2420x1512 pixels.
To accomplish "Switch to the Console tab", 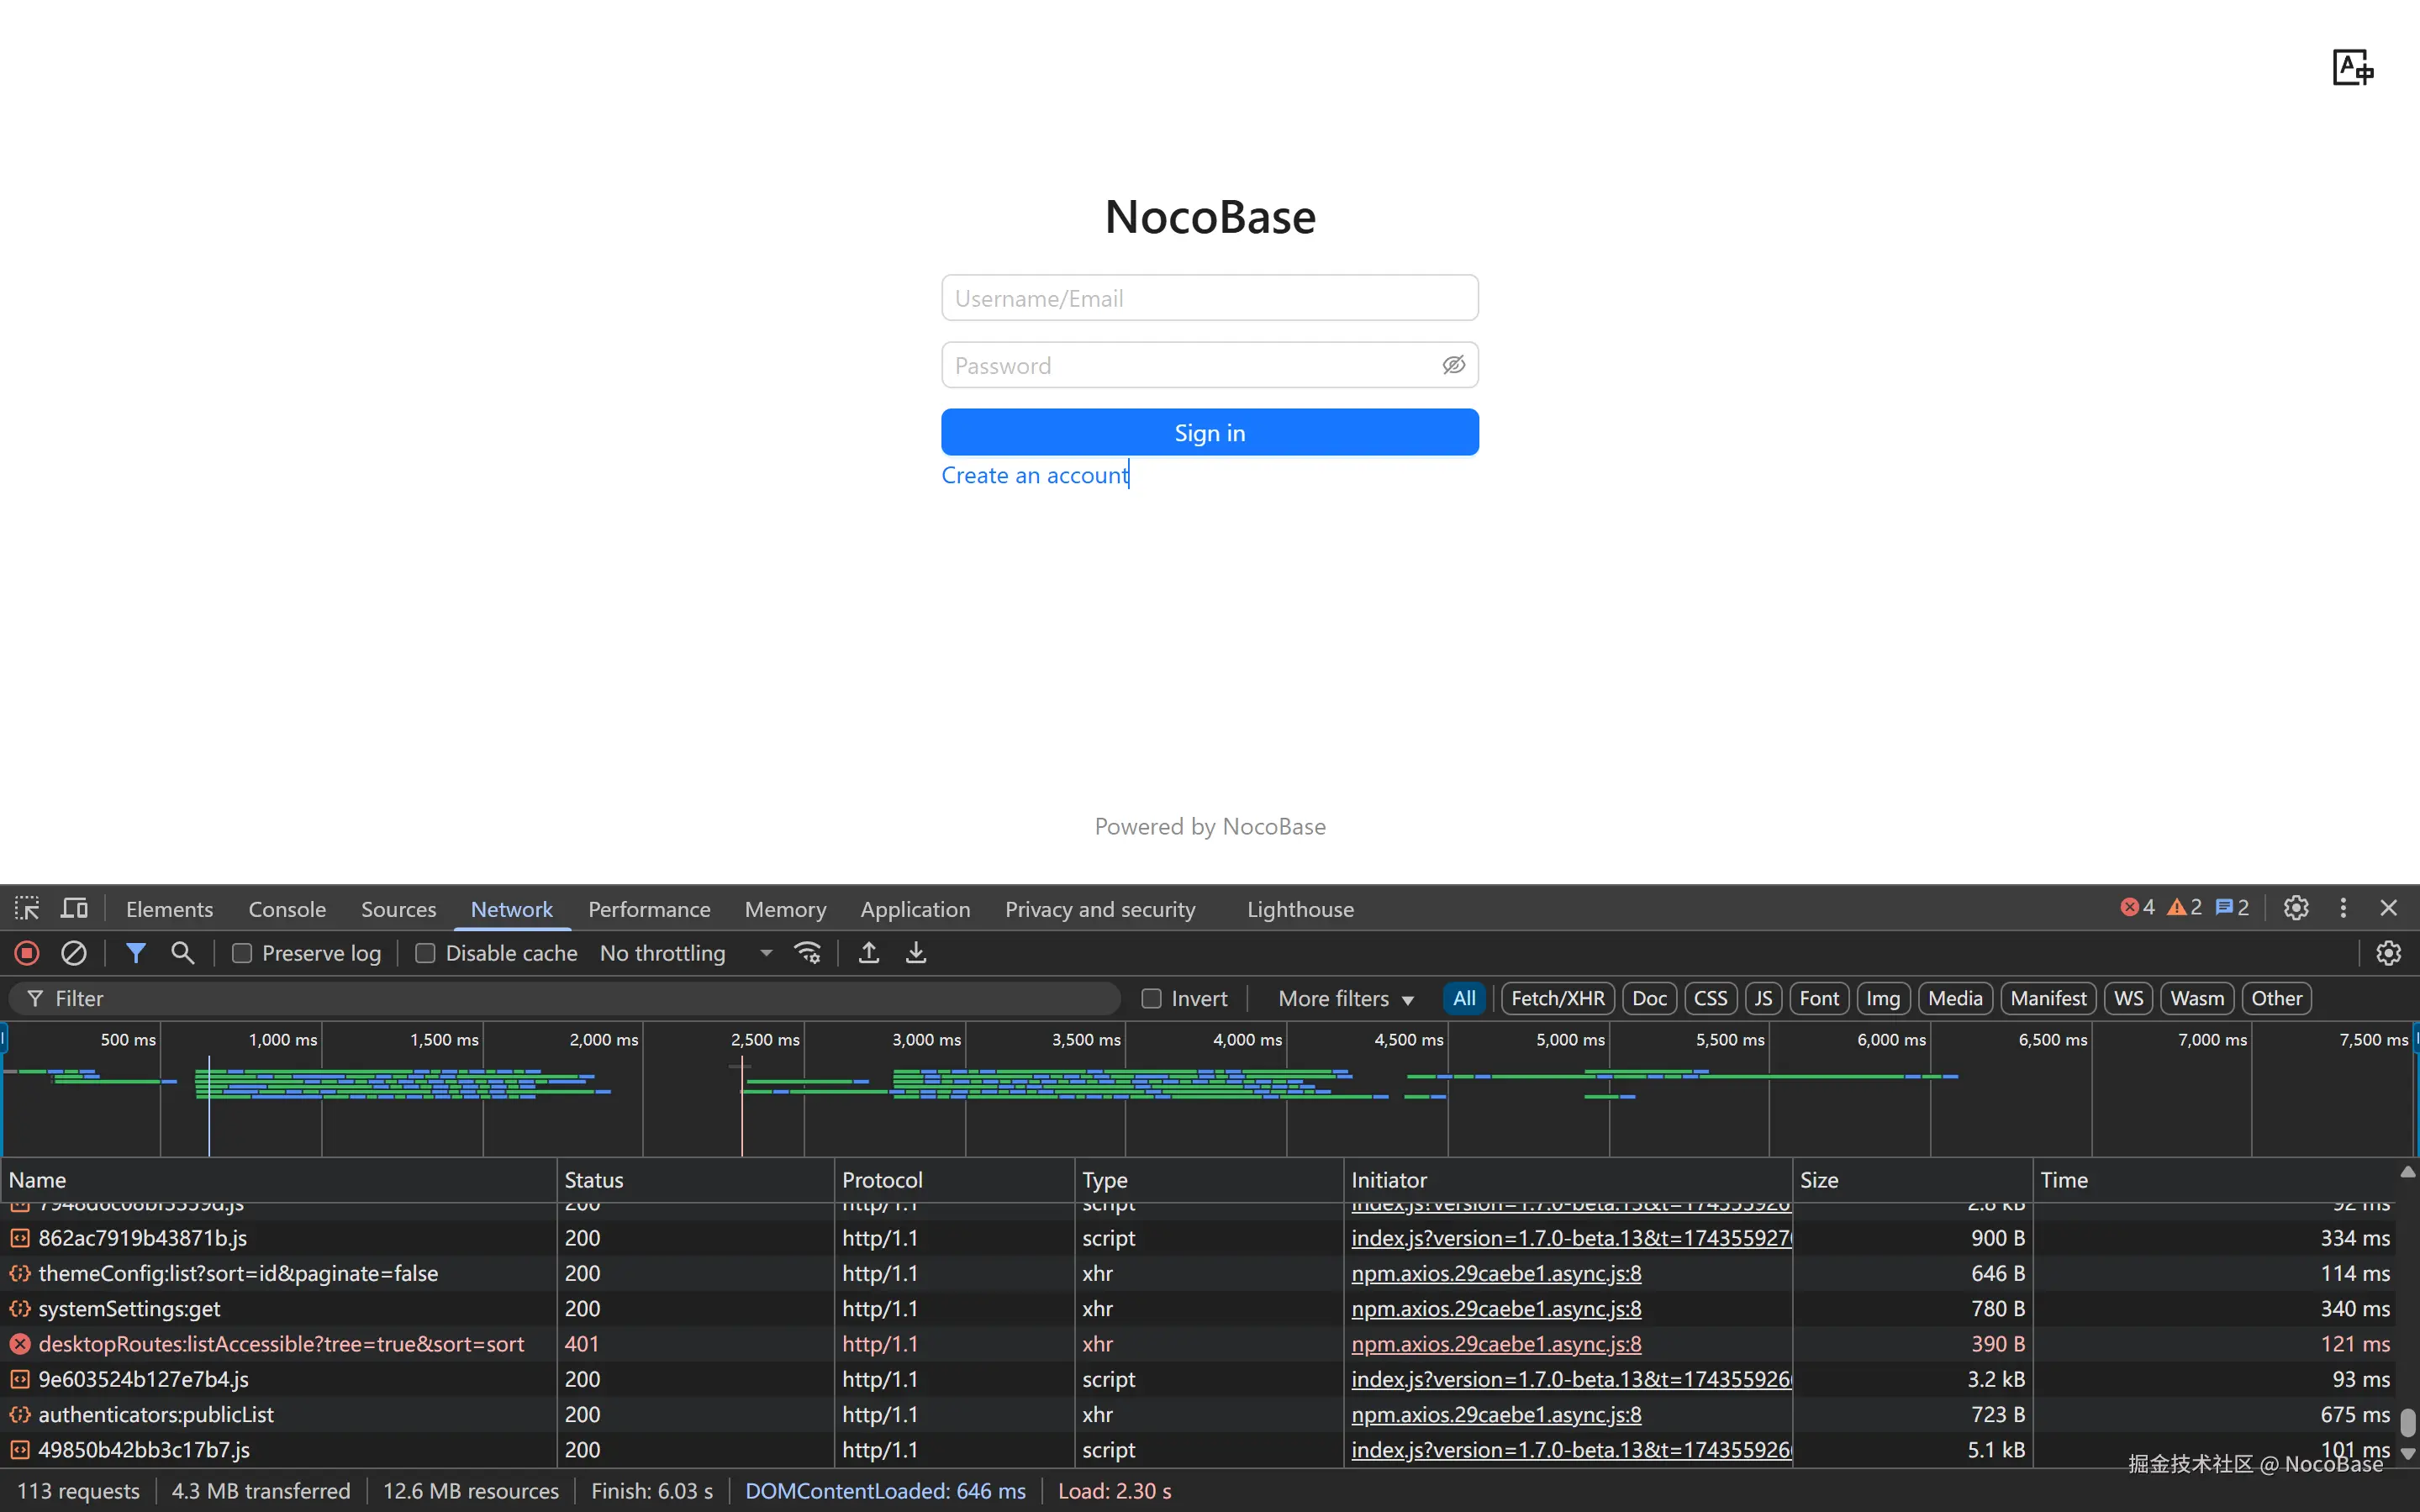I will [x=287, y=909].
